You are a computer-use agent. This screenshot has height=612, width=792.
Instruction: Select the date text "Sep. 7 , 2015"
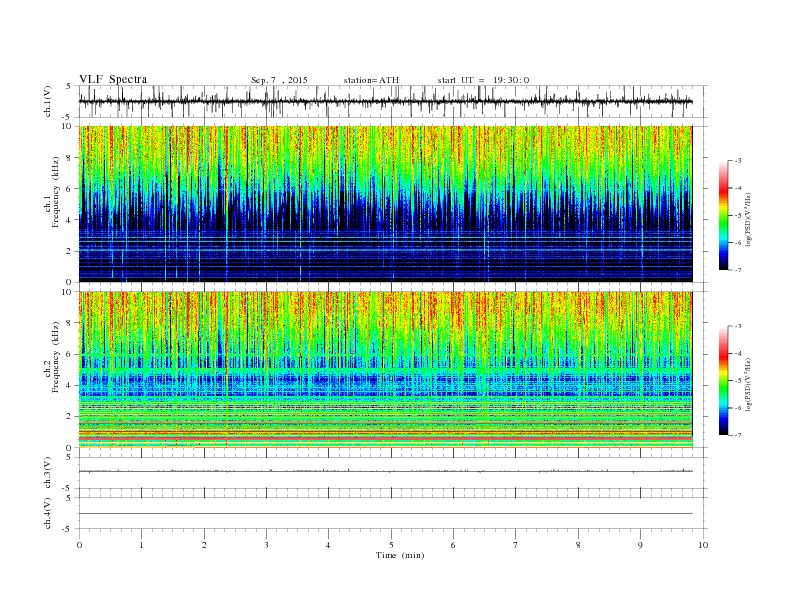279,80
